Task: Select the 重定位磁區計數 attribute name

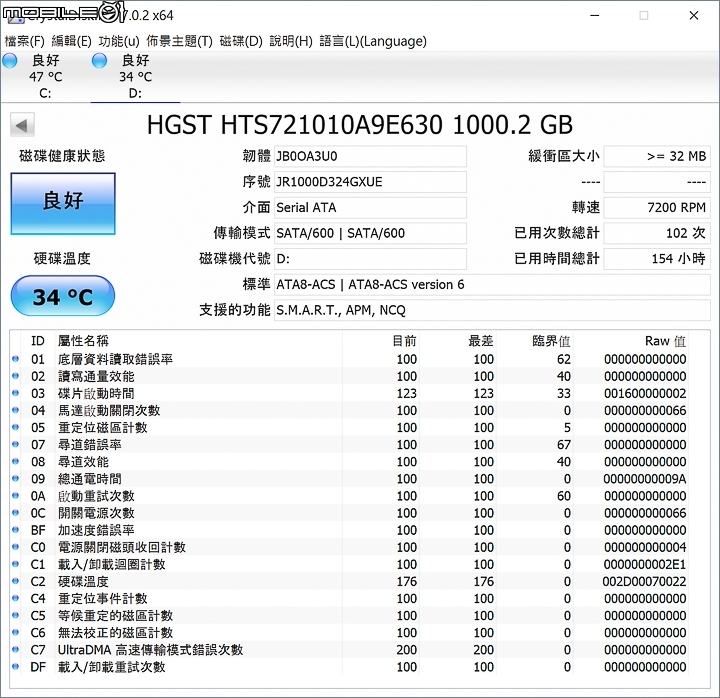Action: [102, 428]
